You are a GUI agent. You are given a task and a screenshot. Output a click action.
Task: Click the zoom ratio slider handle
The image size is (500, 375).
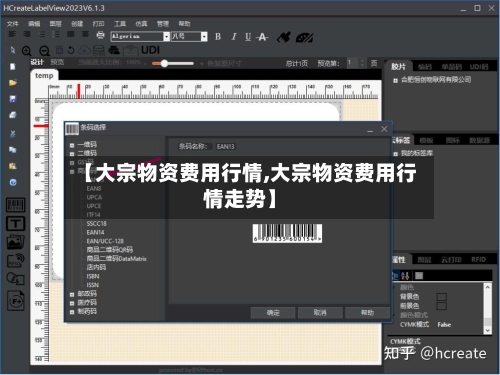[x=164, y=63]
